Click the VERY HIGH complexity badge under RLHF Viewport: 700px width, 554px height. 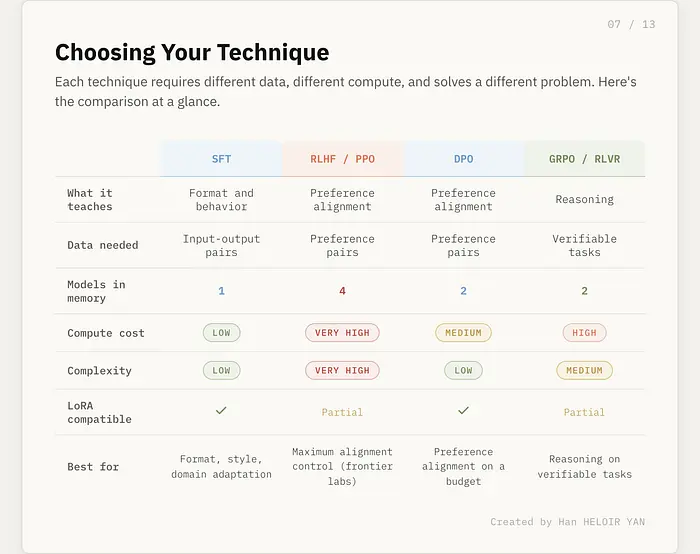point(342,371)
